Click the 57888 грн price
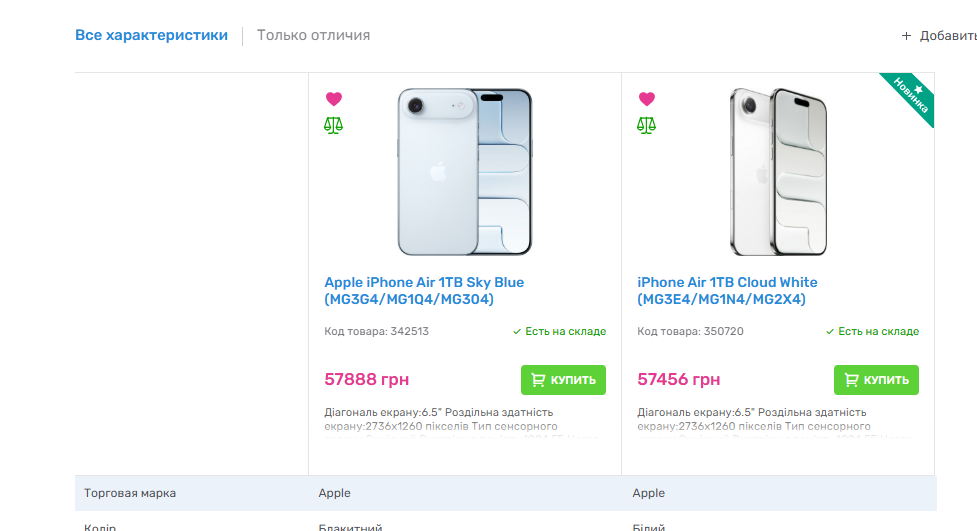This screenshot has width=977, height=531. click(x=367, y=379)
